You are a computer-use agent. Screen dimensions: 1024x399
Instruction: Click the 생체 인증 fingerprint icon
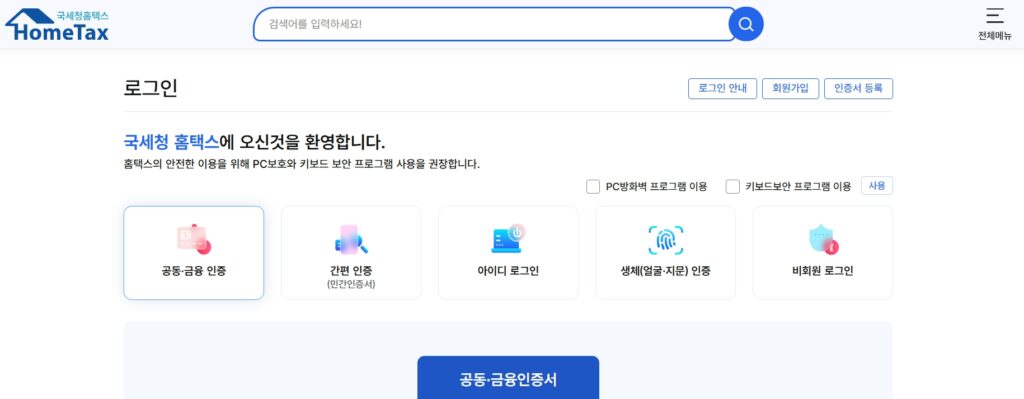[x=665, y=240]
